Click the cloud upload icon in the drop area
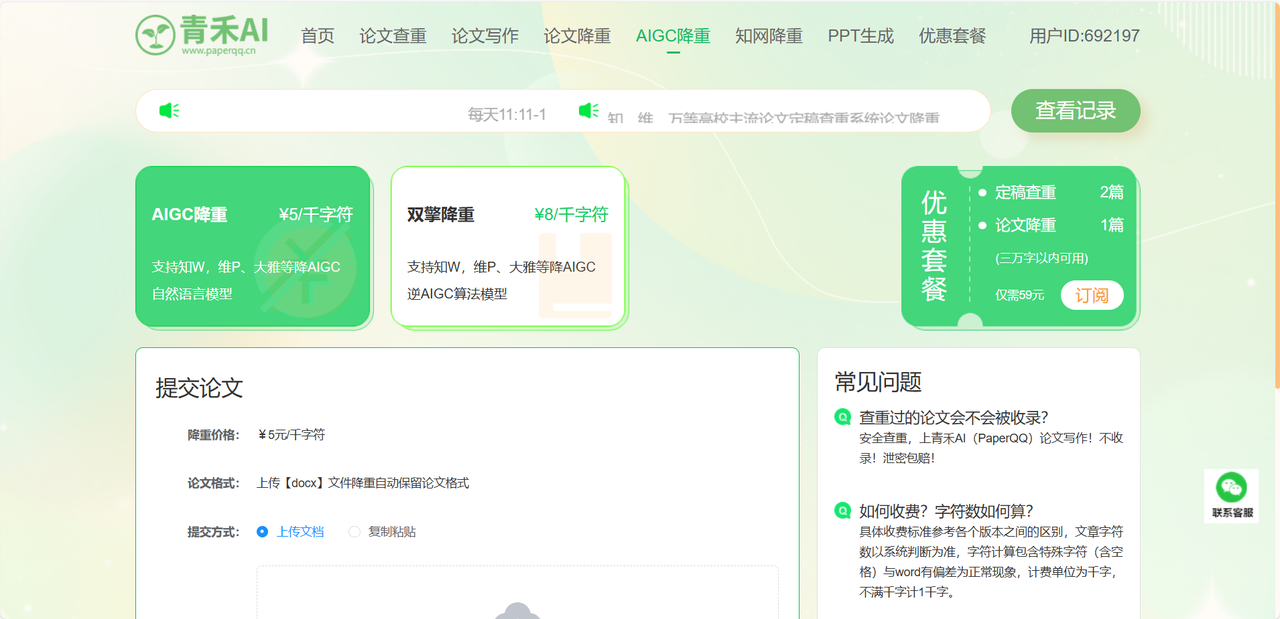Viewport: 1280px width, 619px height. click(x=517, y=610)
